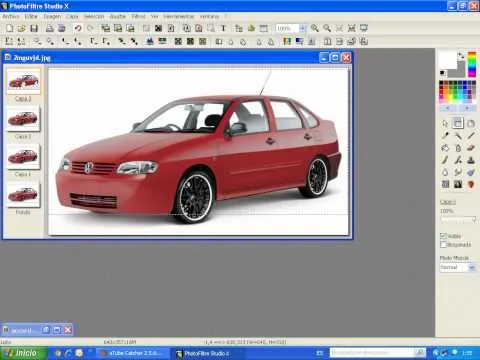Viewport: 480px width, 360px height.
Task: Select the Magic wand tool
Action: click(x=458, y=136)
